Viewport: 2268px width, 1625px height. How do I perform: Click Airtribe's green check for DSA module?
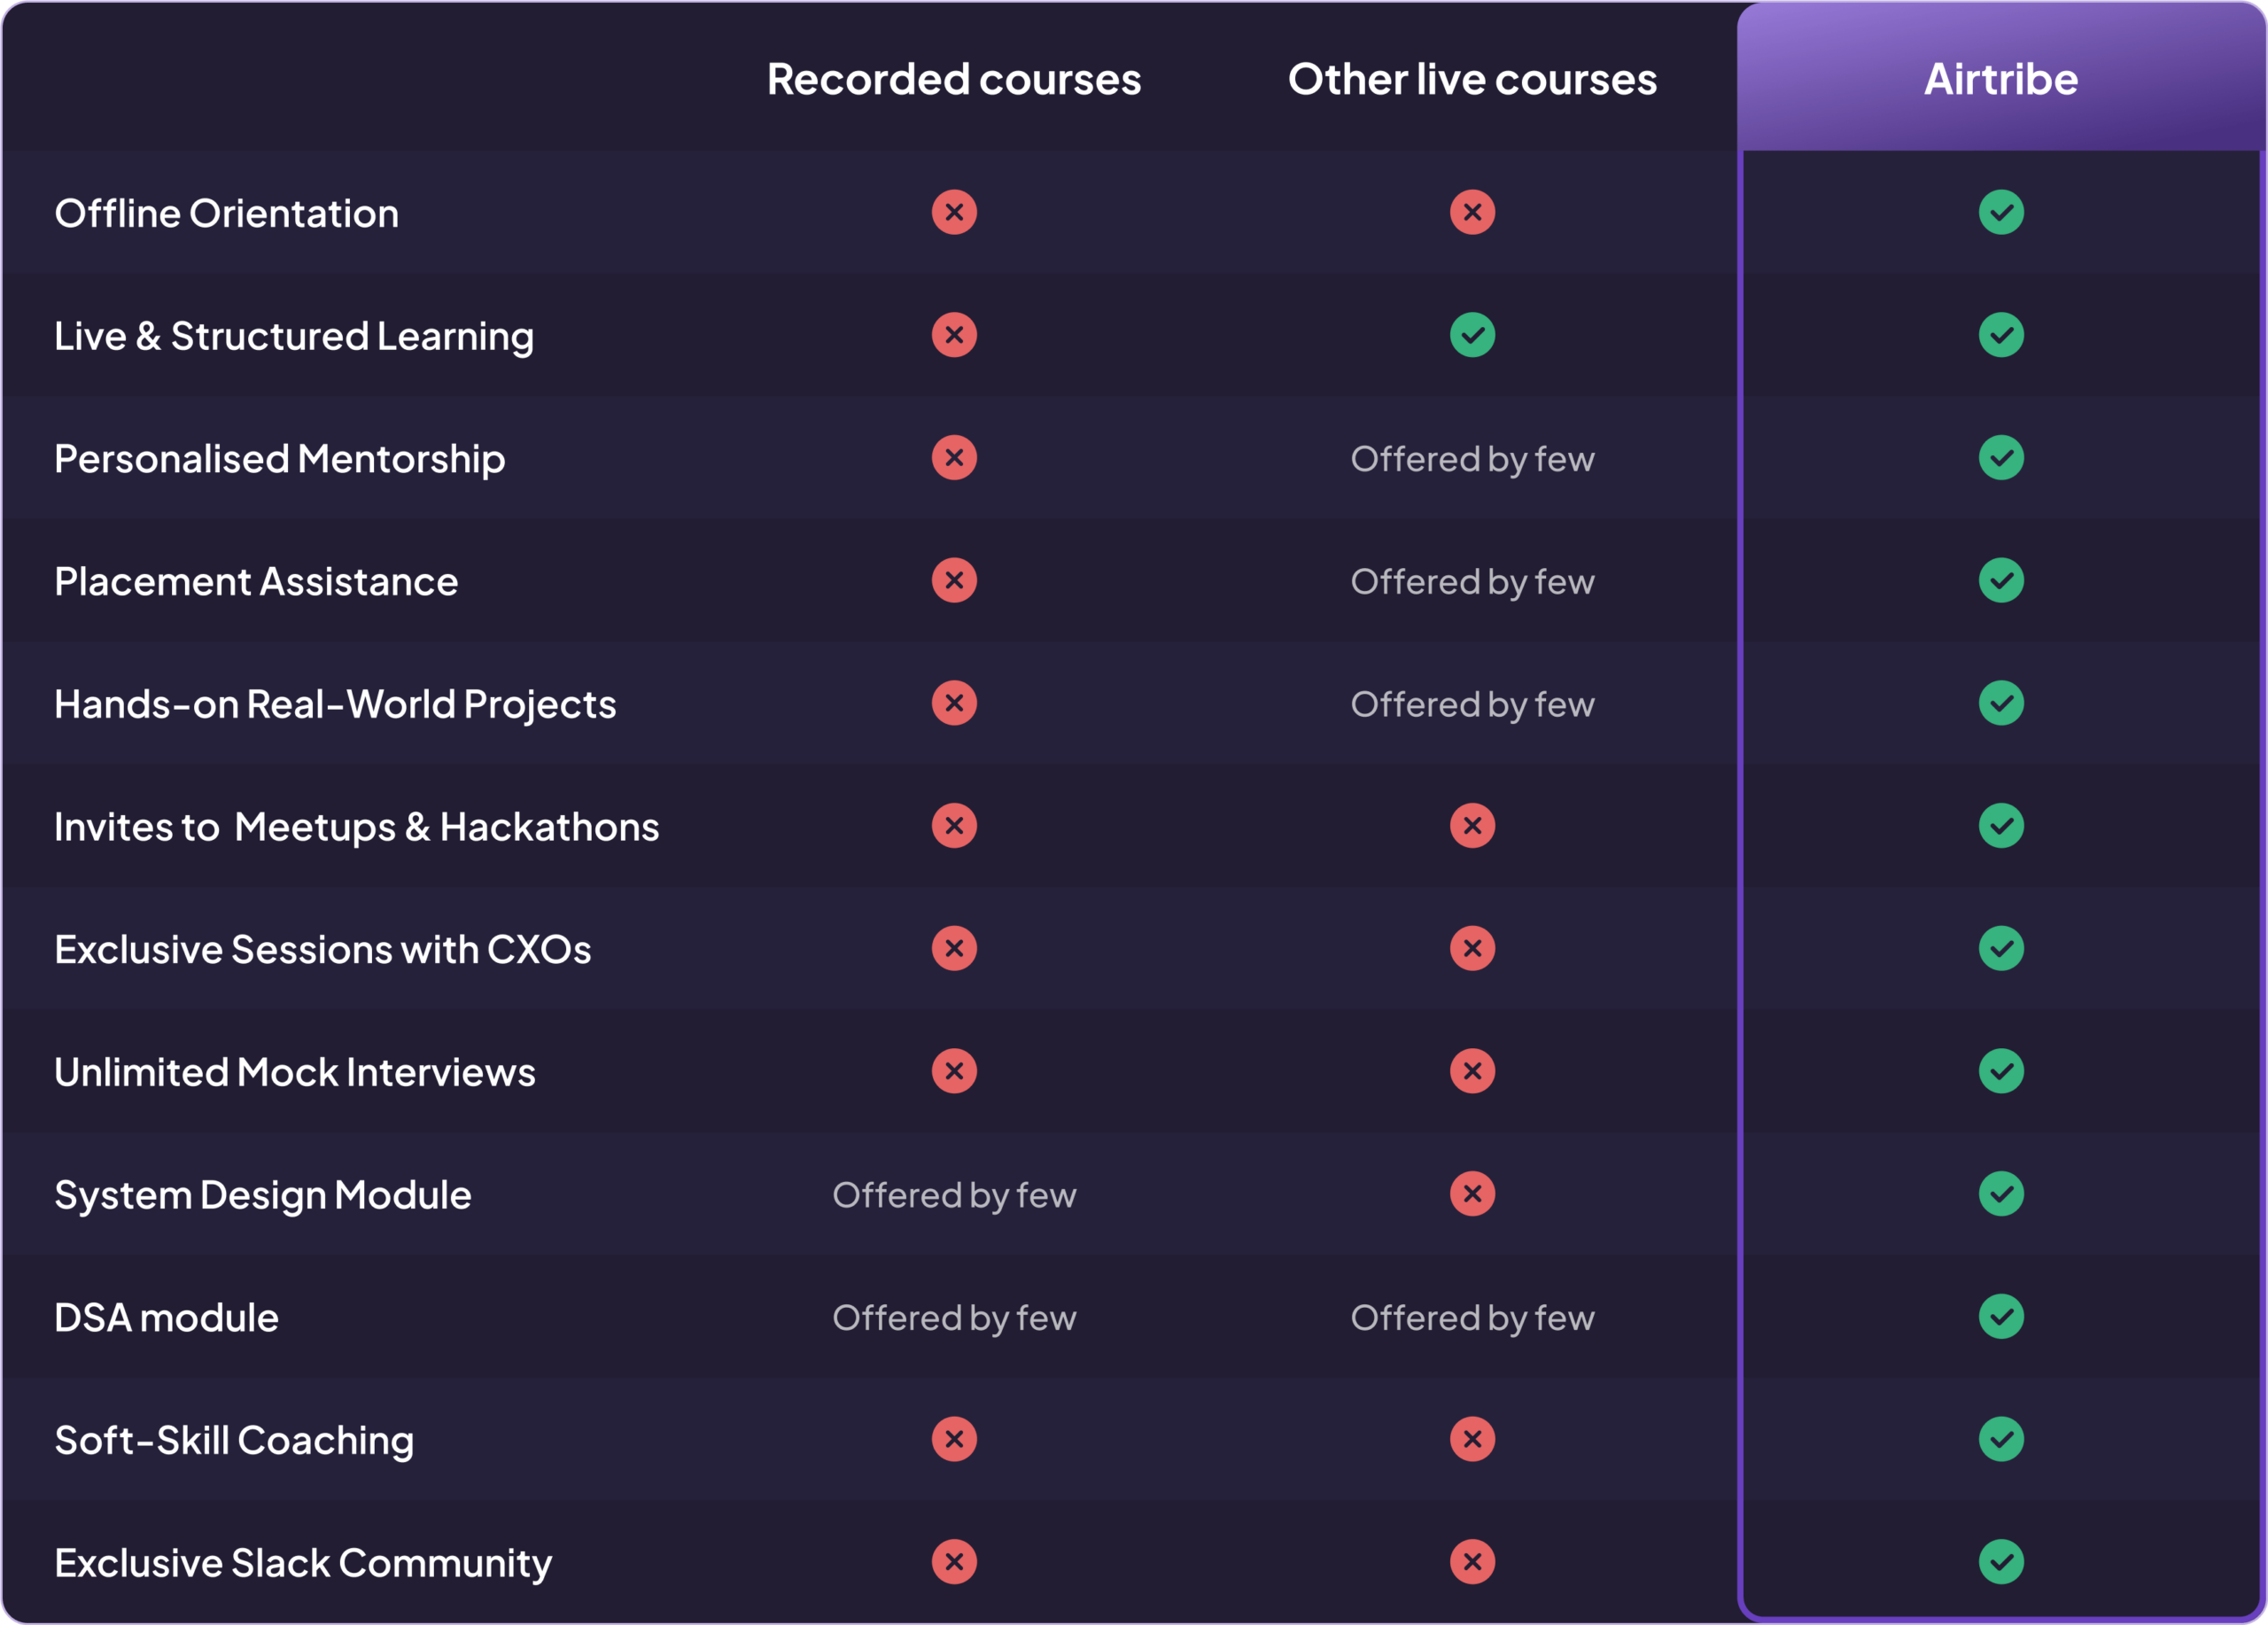[2001, 1316]
